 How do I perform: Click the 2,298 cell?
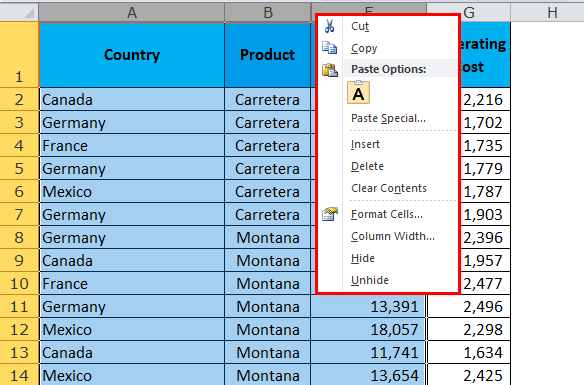click(469, 330)
